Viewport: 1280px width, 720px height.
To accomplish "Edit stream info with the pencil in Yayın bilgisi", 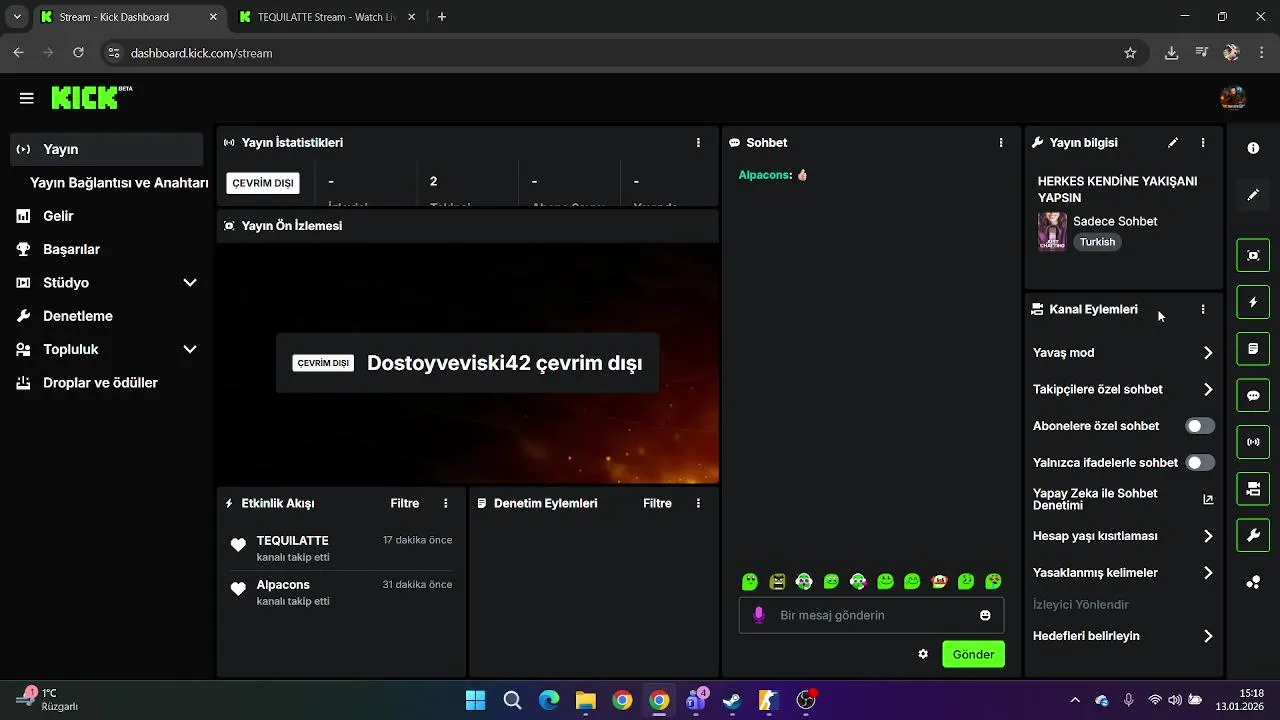I will point(1173,143).
